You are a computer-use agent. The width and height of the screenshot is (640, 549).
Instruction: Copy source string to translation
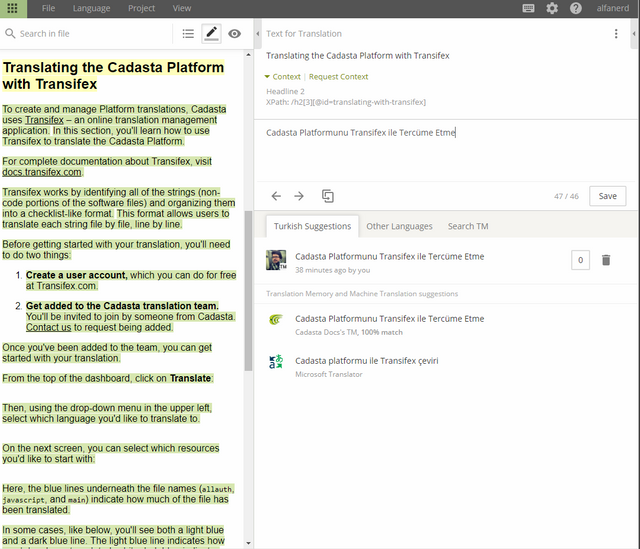[327, 196]
